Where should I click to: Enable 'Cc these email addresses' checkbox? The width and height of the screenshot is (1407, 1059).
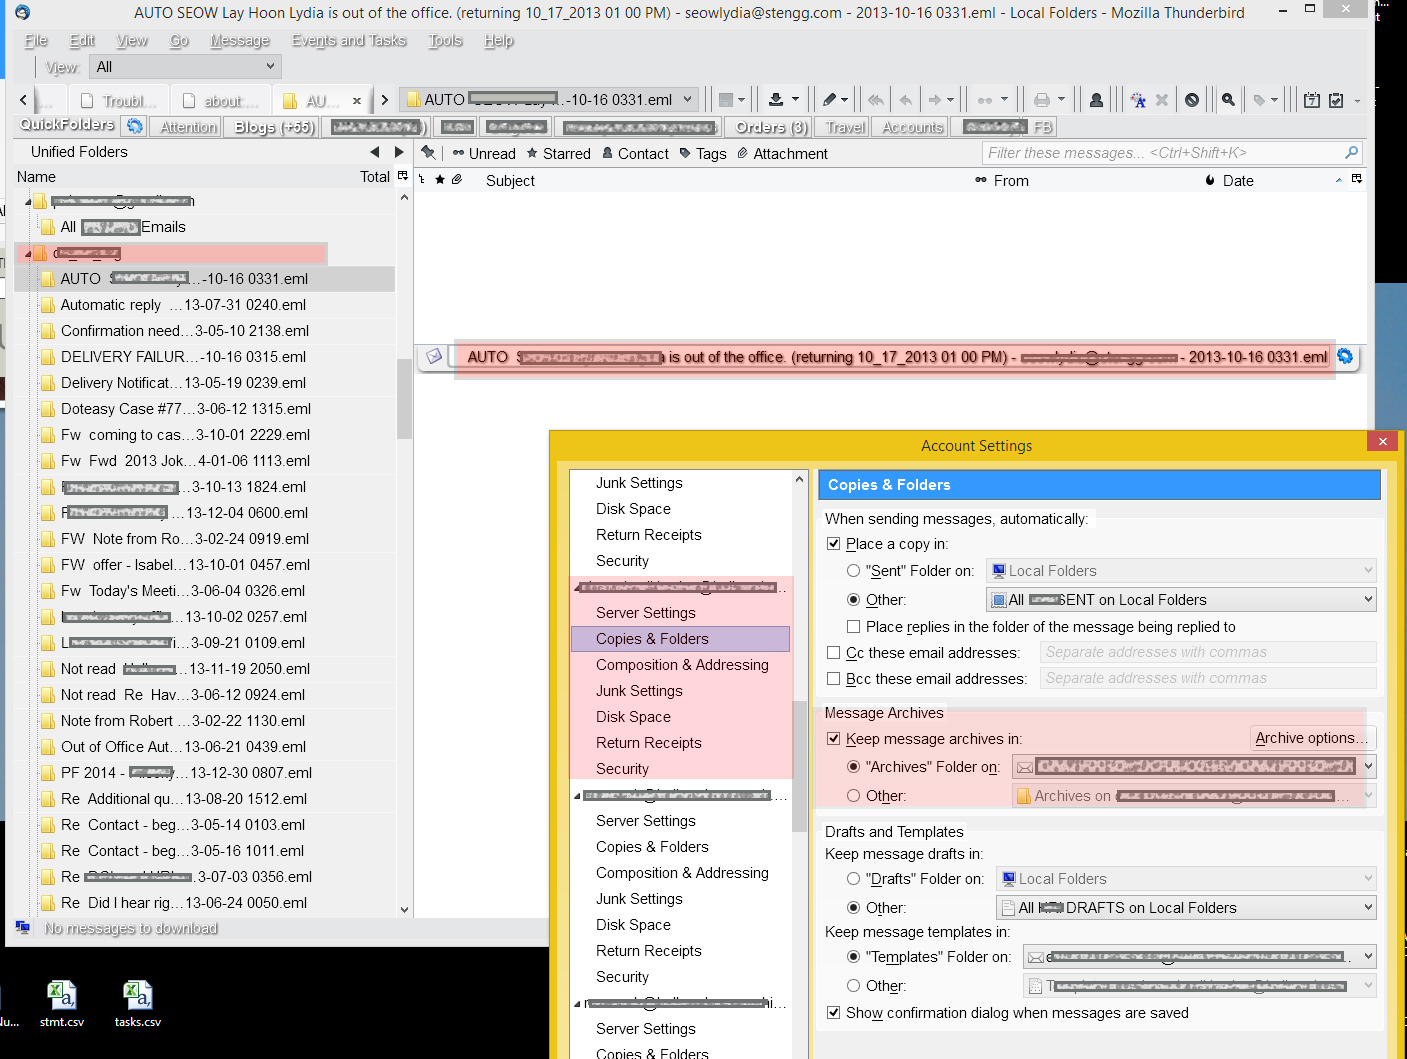click(x=834, y=653)
